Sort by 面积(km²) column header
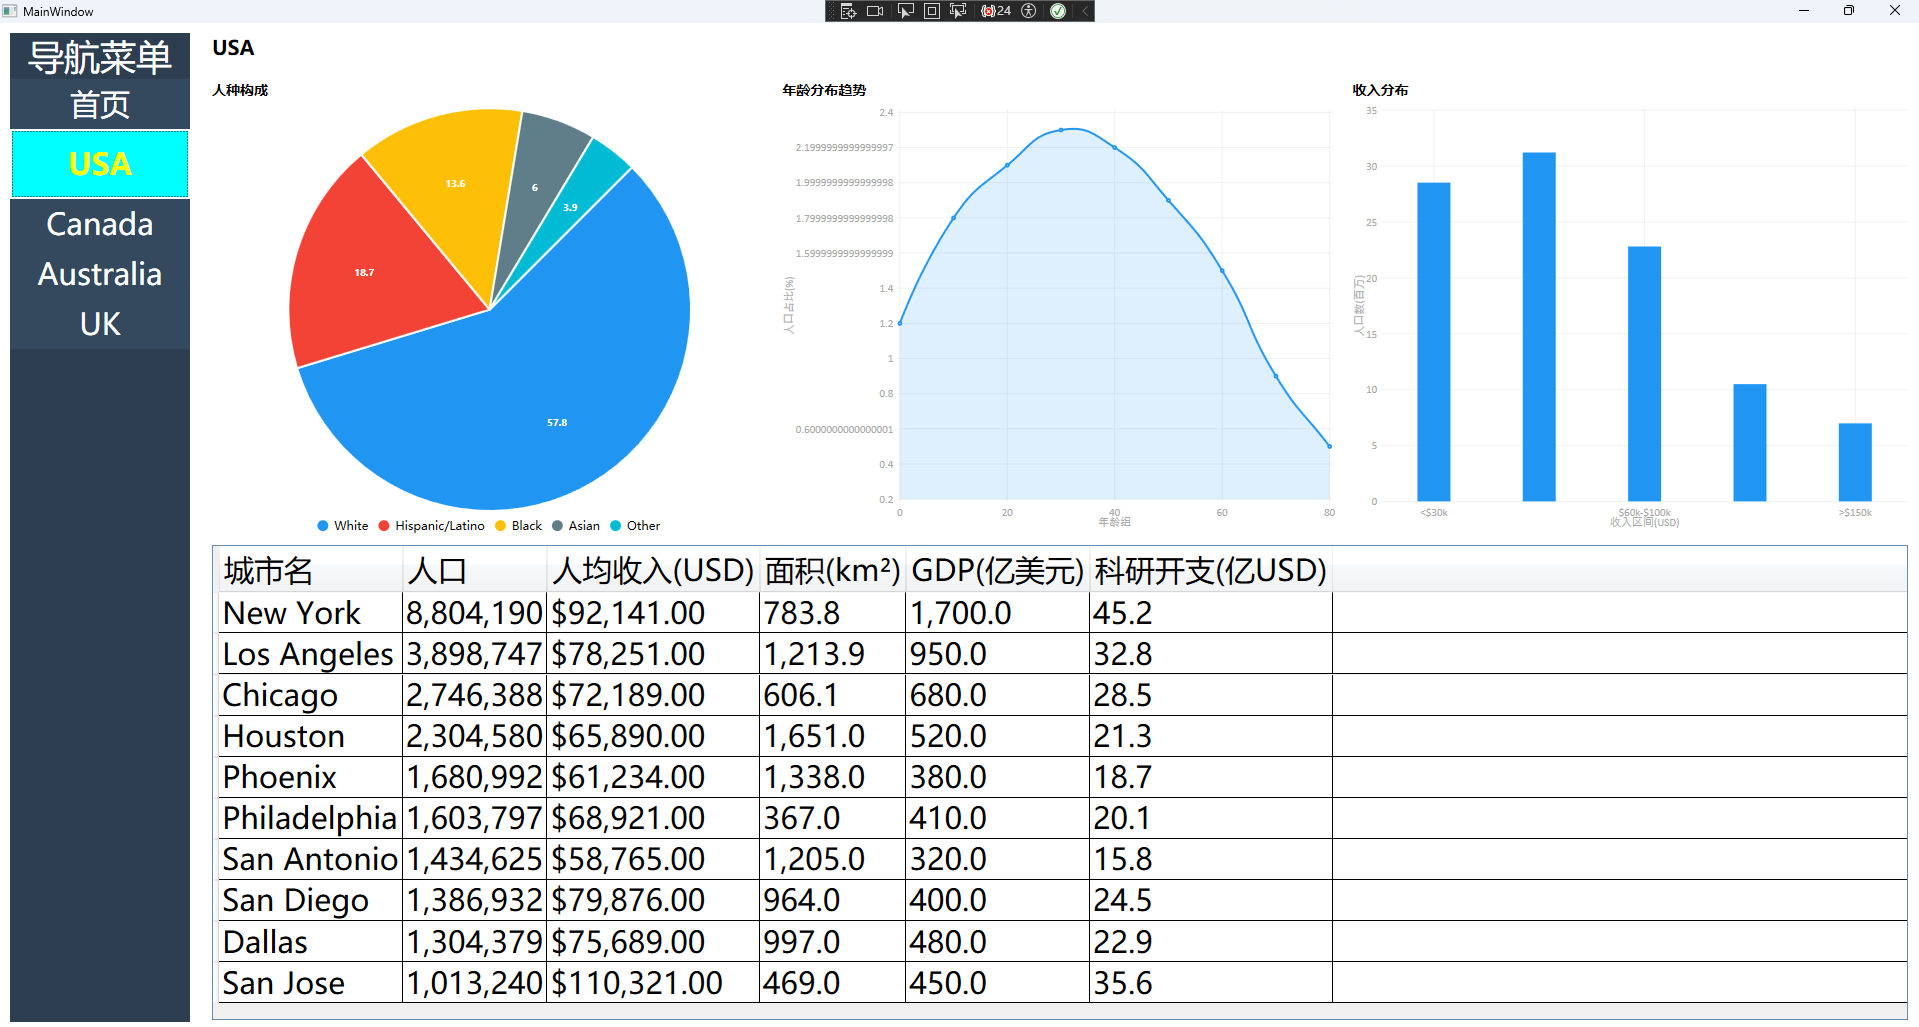This screenshot has height=1027, width=1919. pyautogui.click(x=833, y=570)
